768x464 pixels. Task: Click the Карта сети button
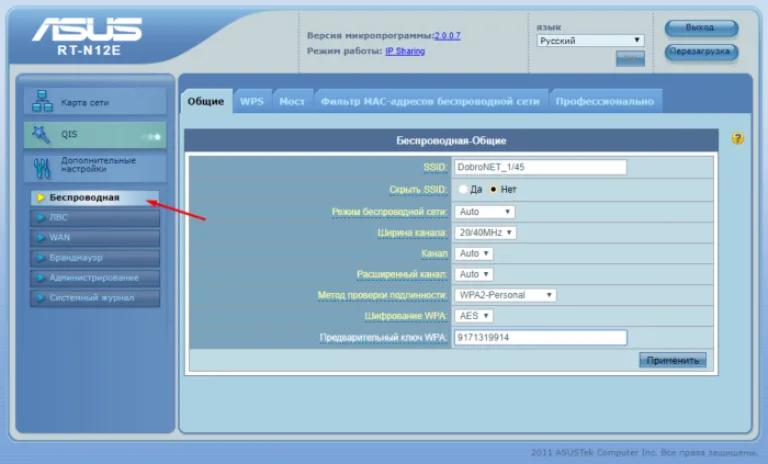click(95, 102)
